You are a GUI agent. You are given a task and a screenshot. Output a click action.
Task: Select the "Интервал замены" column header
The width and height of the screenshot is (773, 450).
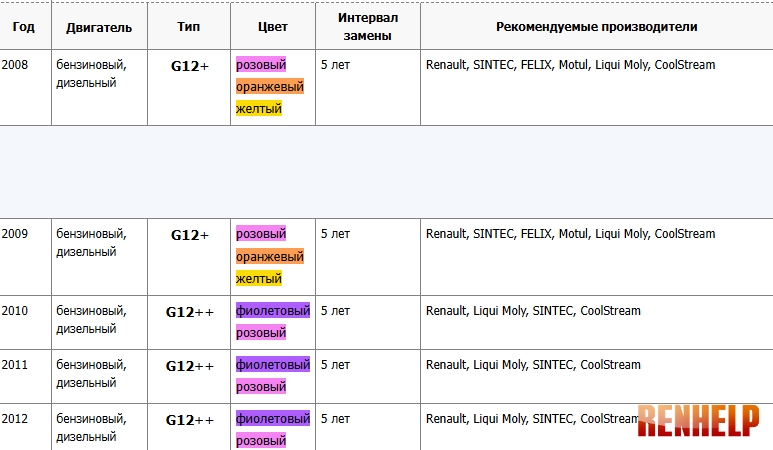367,27
